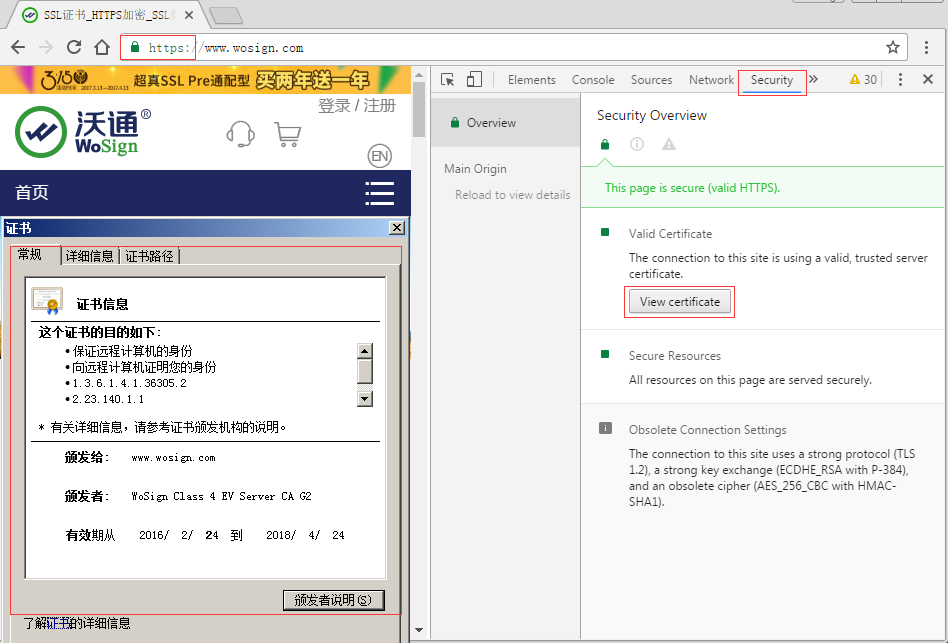Click the browser reload button

coord(74,47)
